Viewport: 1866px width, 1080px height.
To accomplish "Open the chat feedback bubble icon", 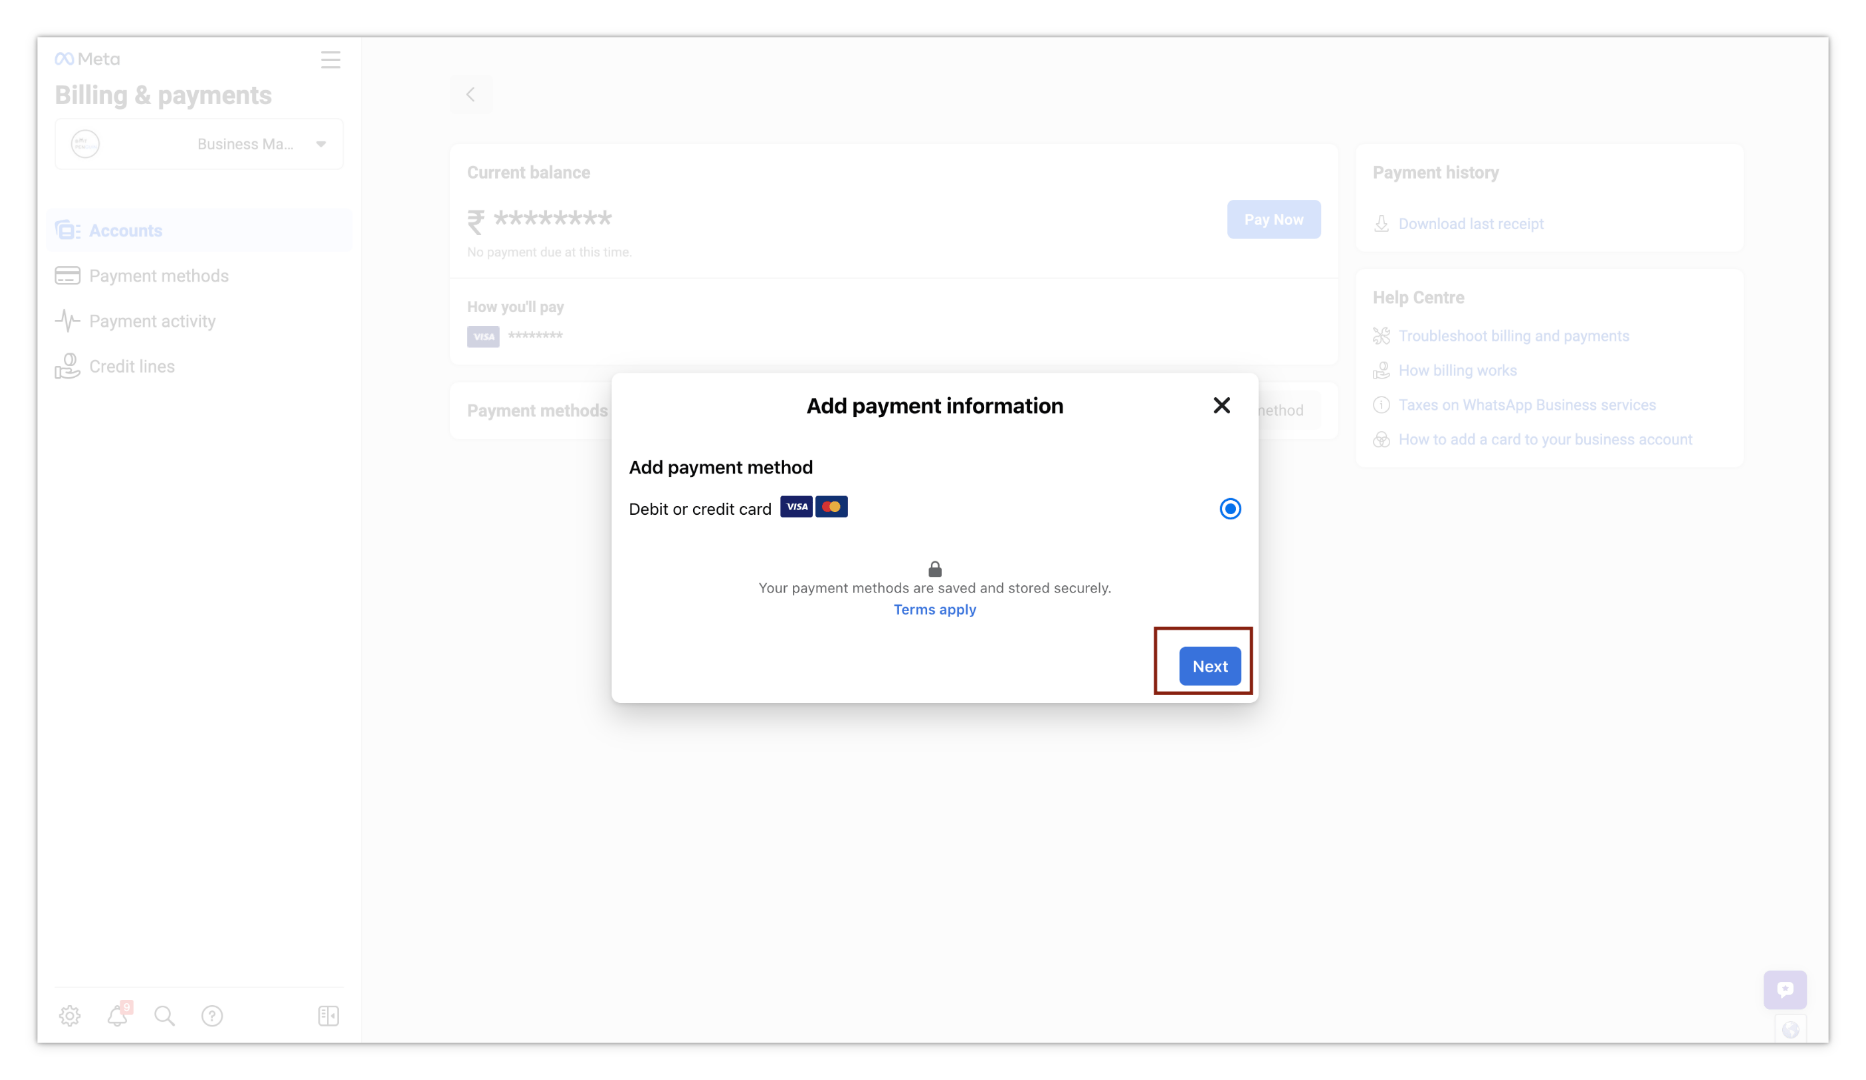I will click(1785, 990).
